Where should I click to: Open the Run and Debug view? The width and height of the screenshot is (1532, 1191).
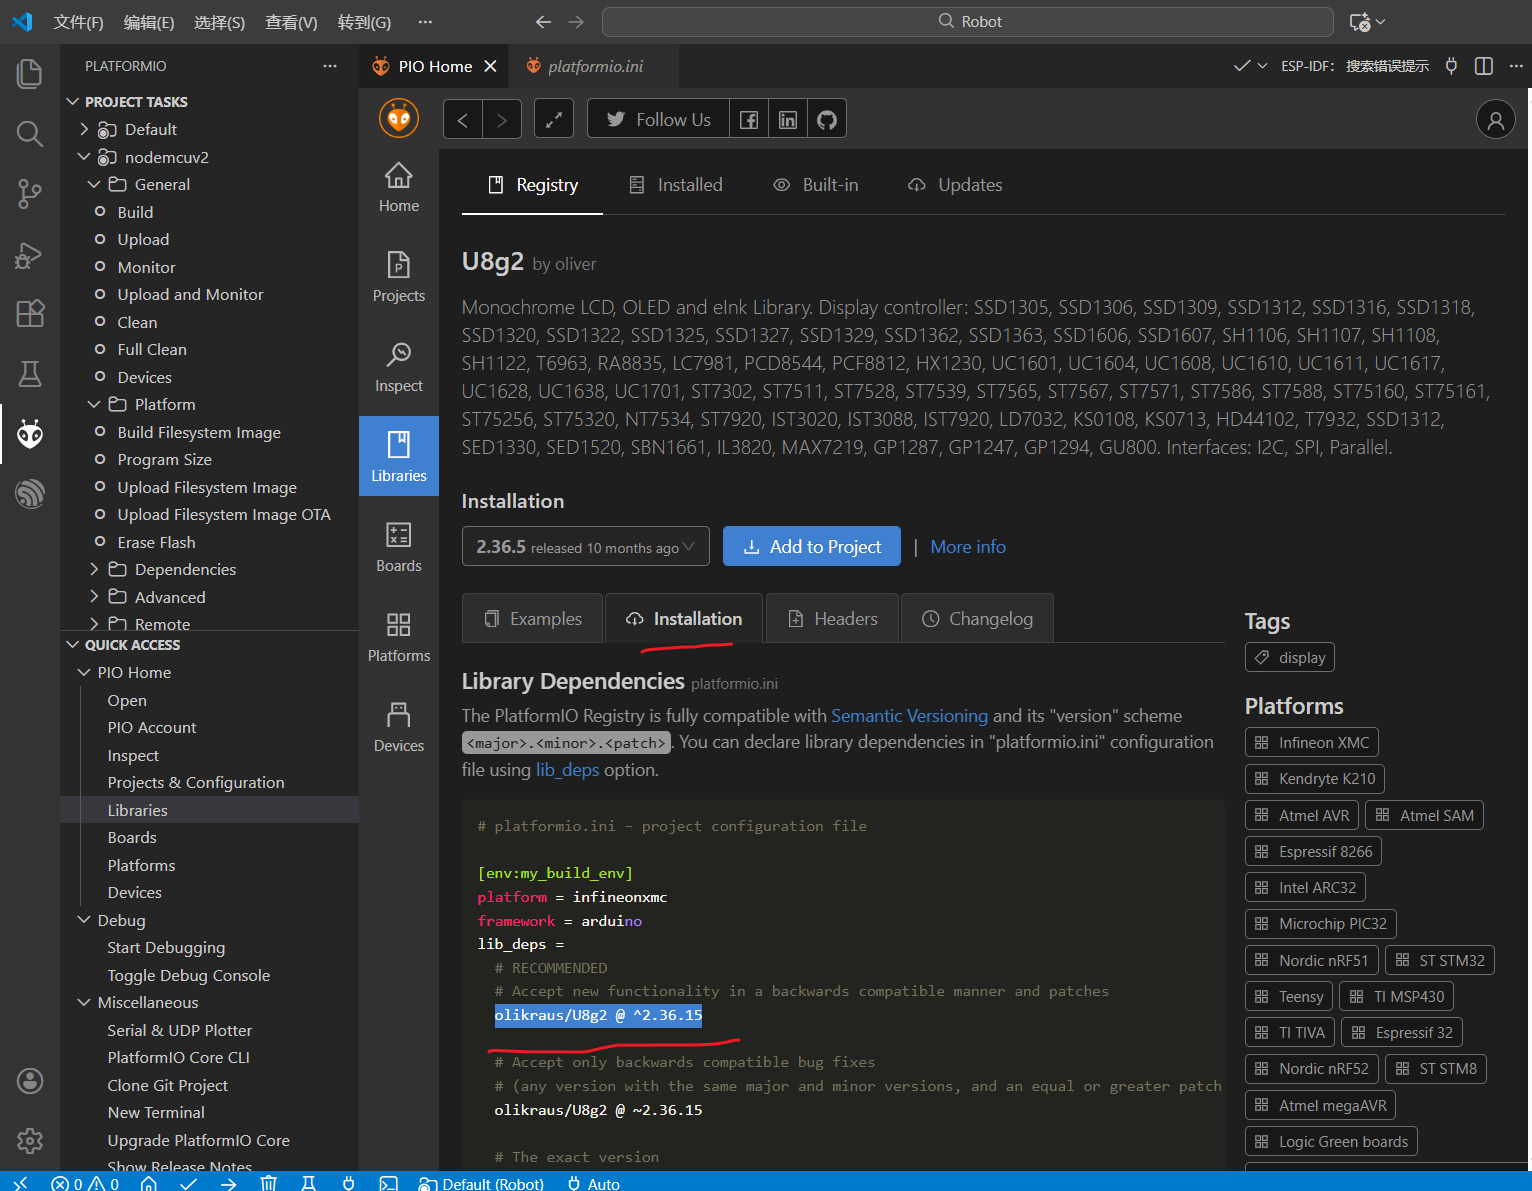pos(30,255)
